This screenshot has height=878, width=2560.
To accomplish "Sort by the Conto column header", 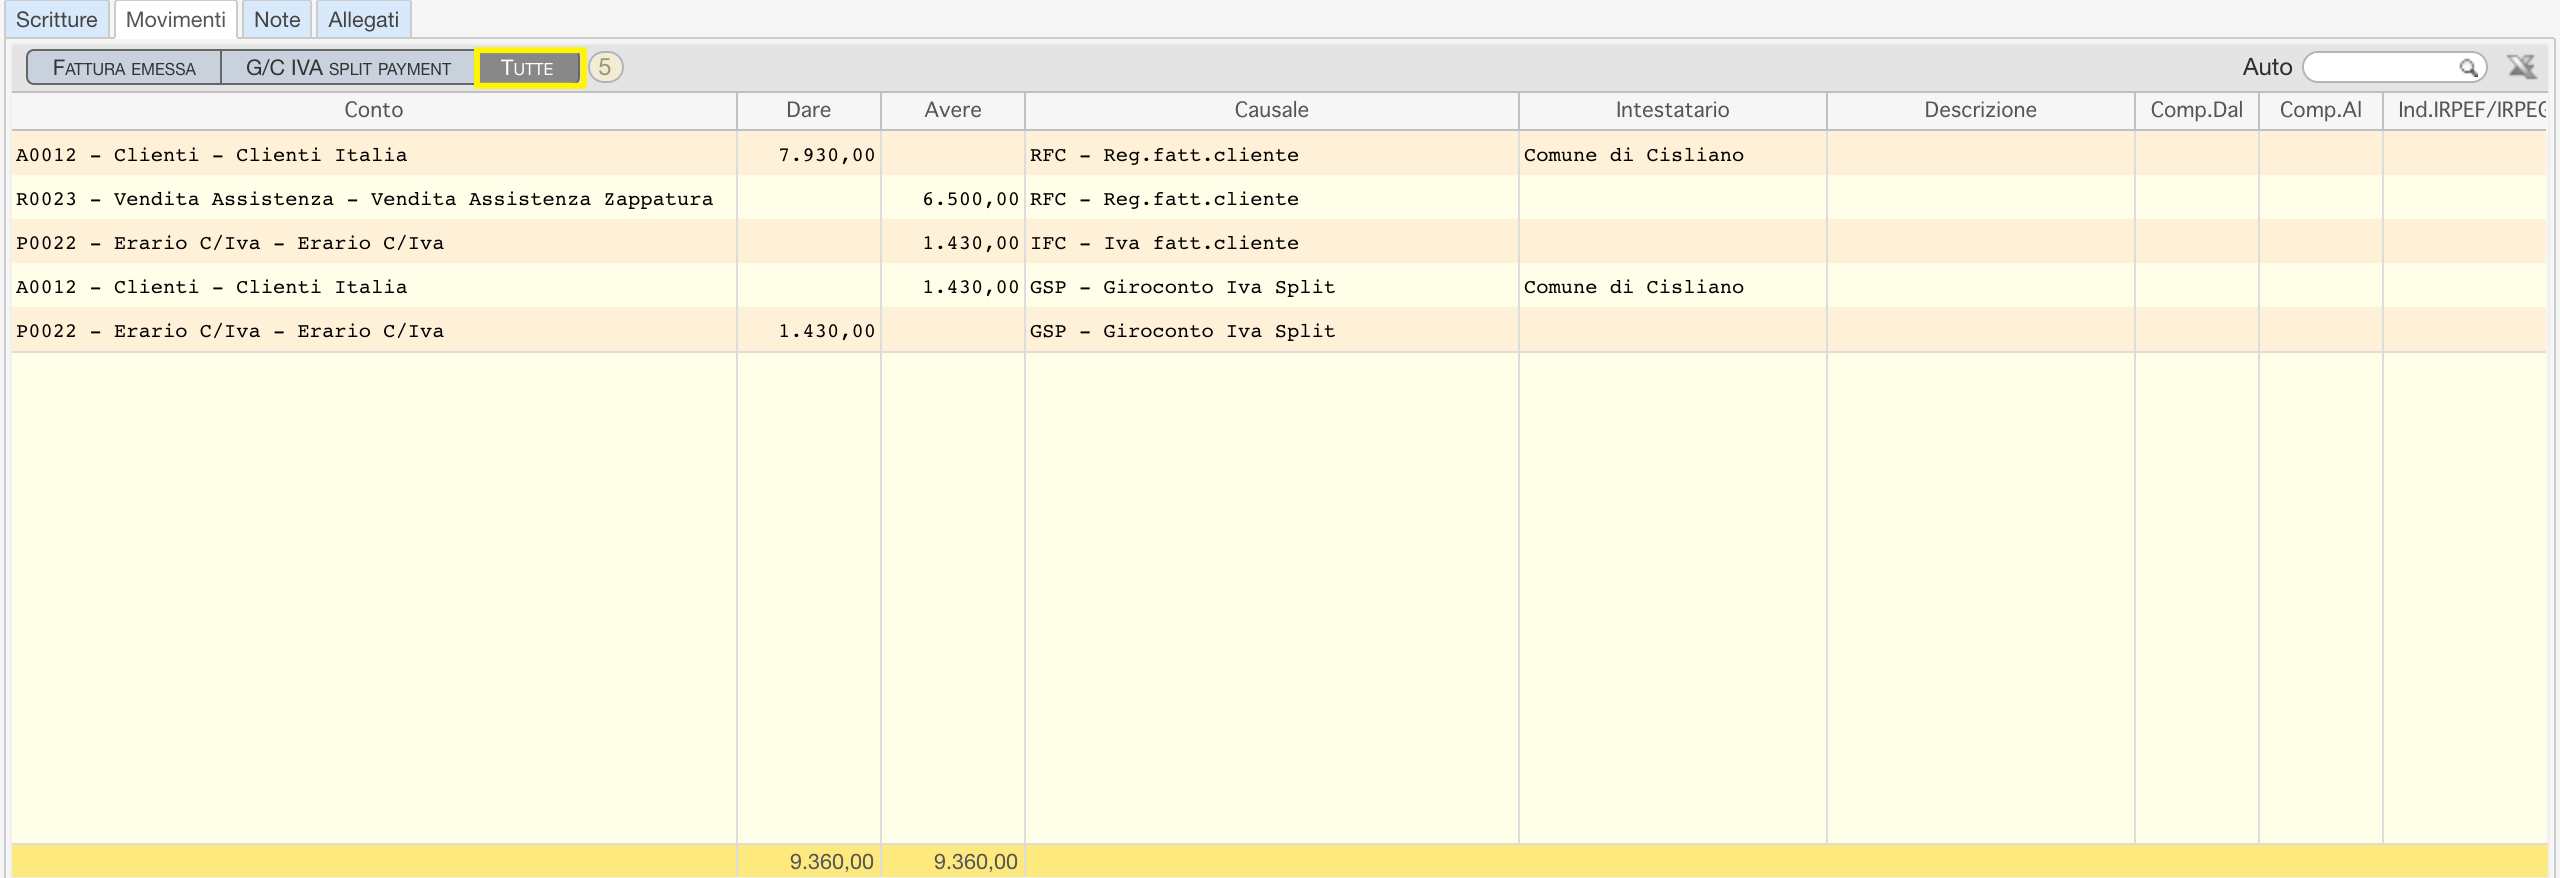I will click(x=374, y=110).
